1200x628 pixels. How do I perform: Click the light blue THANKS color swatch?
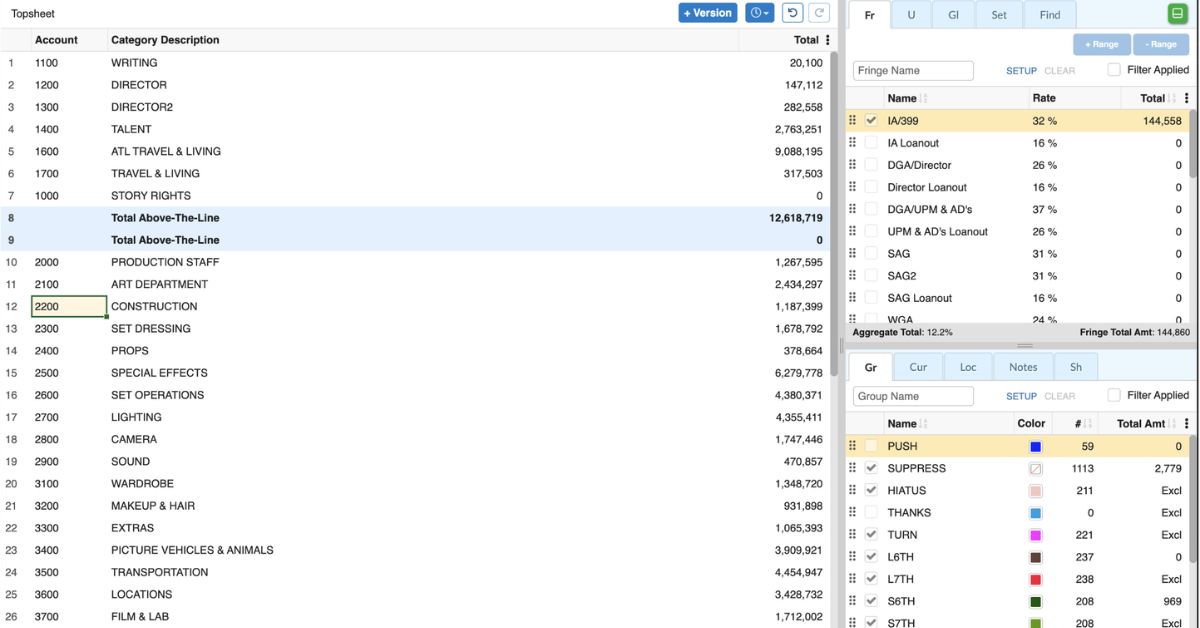click(1035, 513)
